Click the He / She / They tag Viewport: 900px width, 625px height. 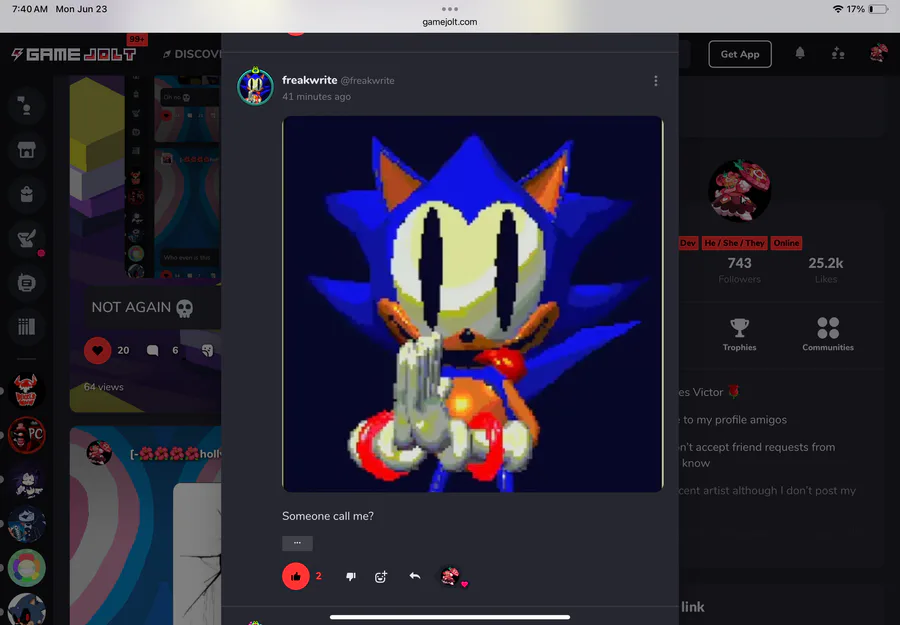pyautogui.click(x=734, y=243)
